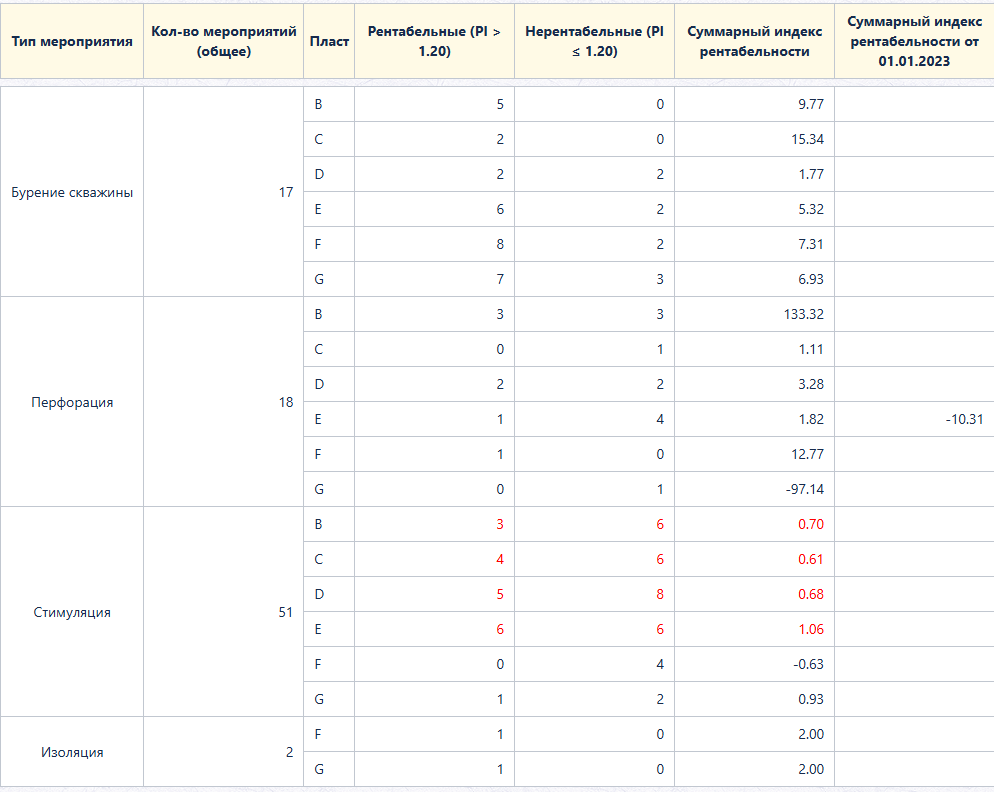The height and width of the screenshot is (792, 994).
Task: Select 'Рентабельные (PI > 1.20)' header
Action: pyautogui.click(x=434, y=41)
